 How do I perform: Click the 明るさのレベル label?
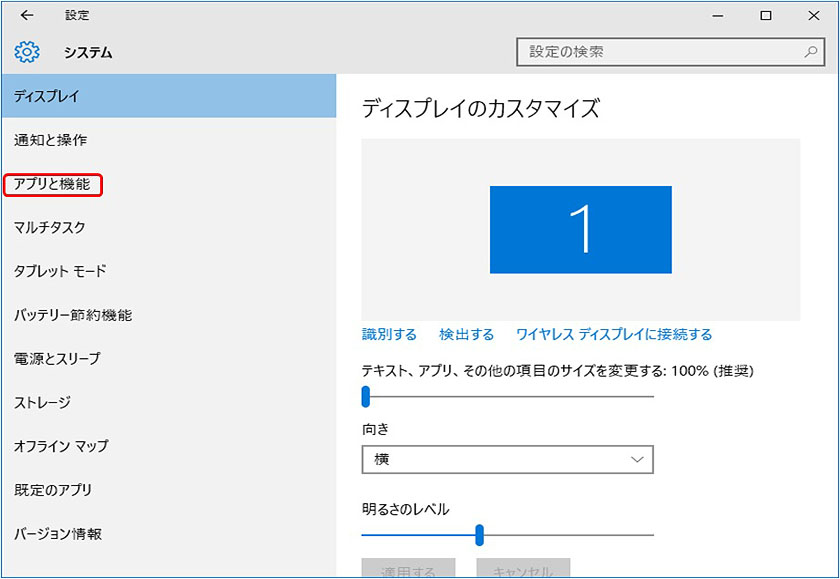[406, 509]
